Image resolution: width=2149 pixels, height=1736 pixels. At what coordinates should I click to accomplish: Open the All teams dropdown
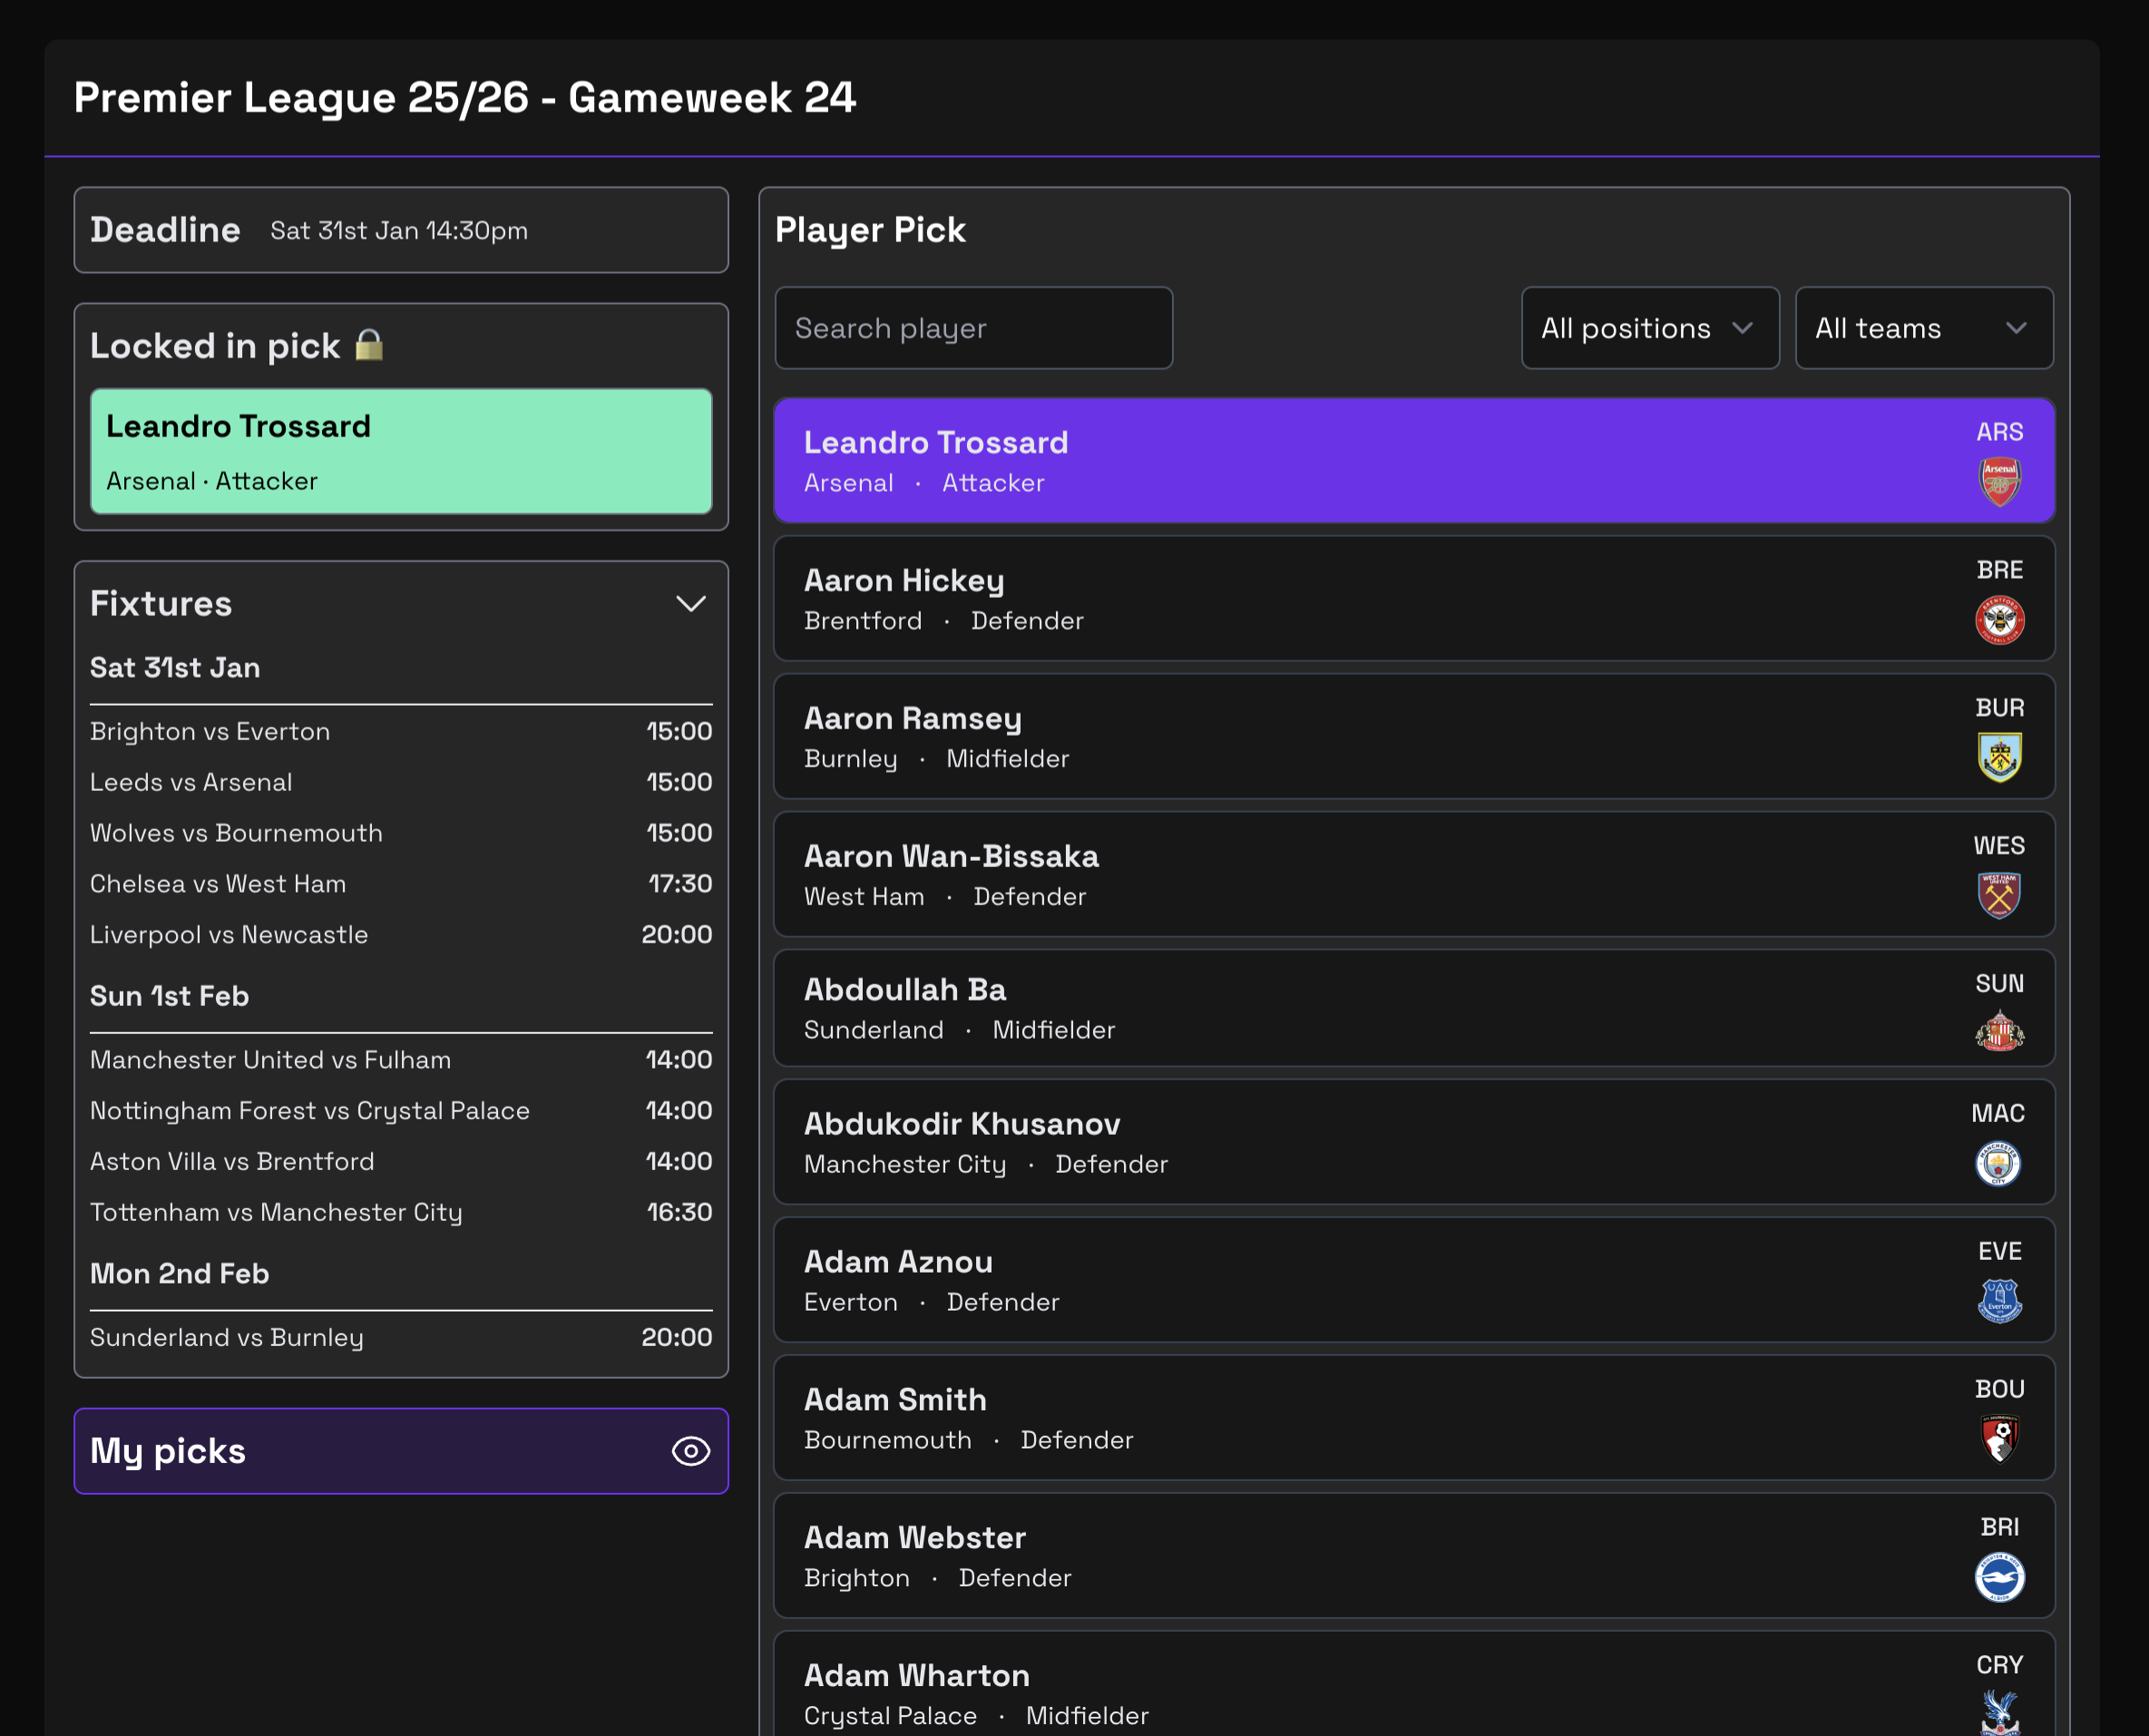[x=1923, y=328]
